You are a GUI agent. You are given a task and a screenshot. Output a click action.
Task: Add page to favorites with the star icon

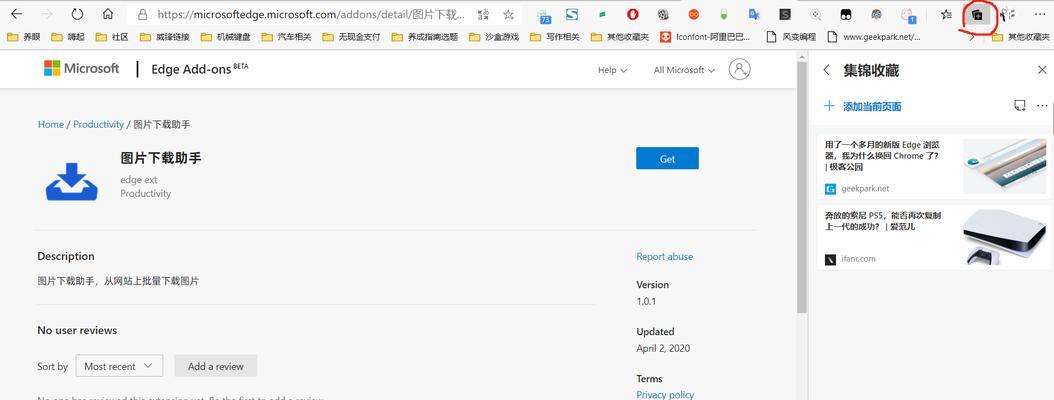pos(509,14)
